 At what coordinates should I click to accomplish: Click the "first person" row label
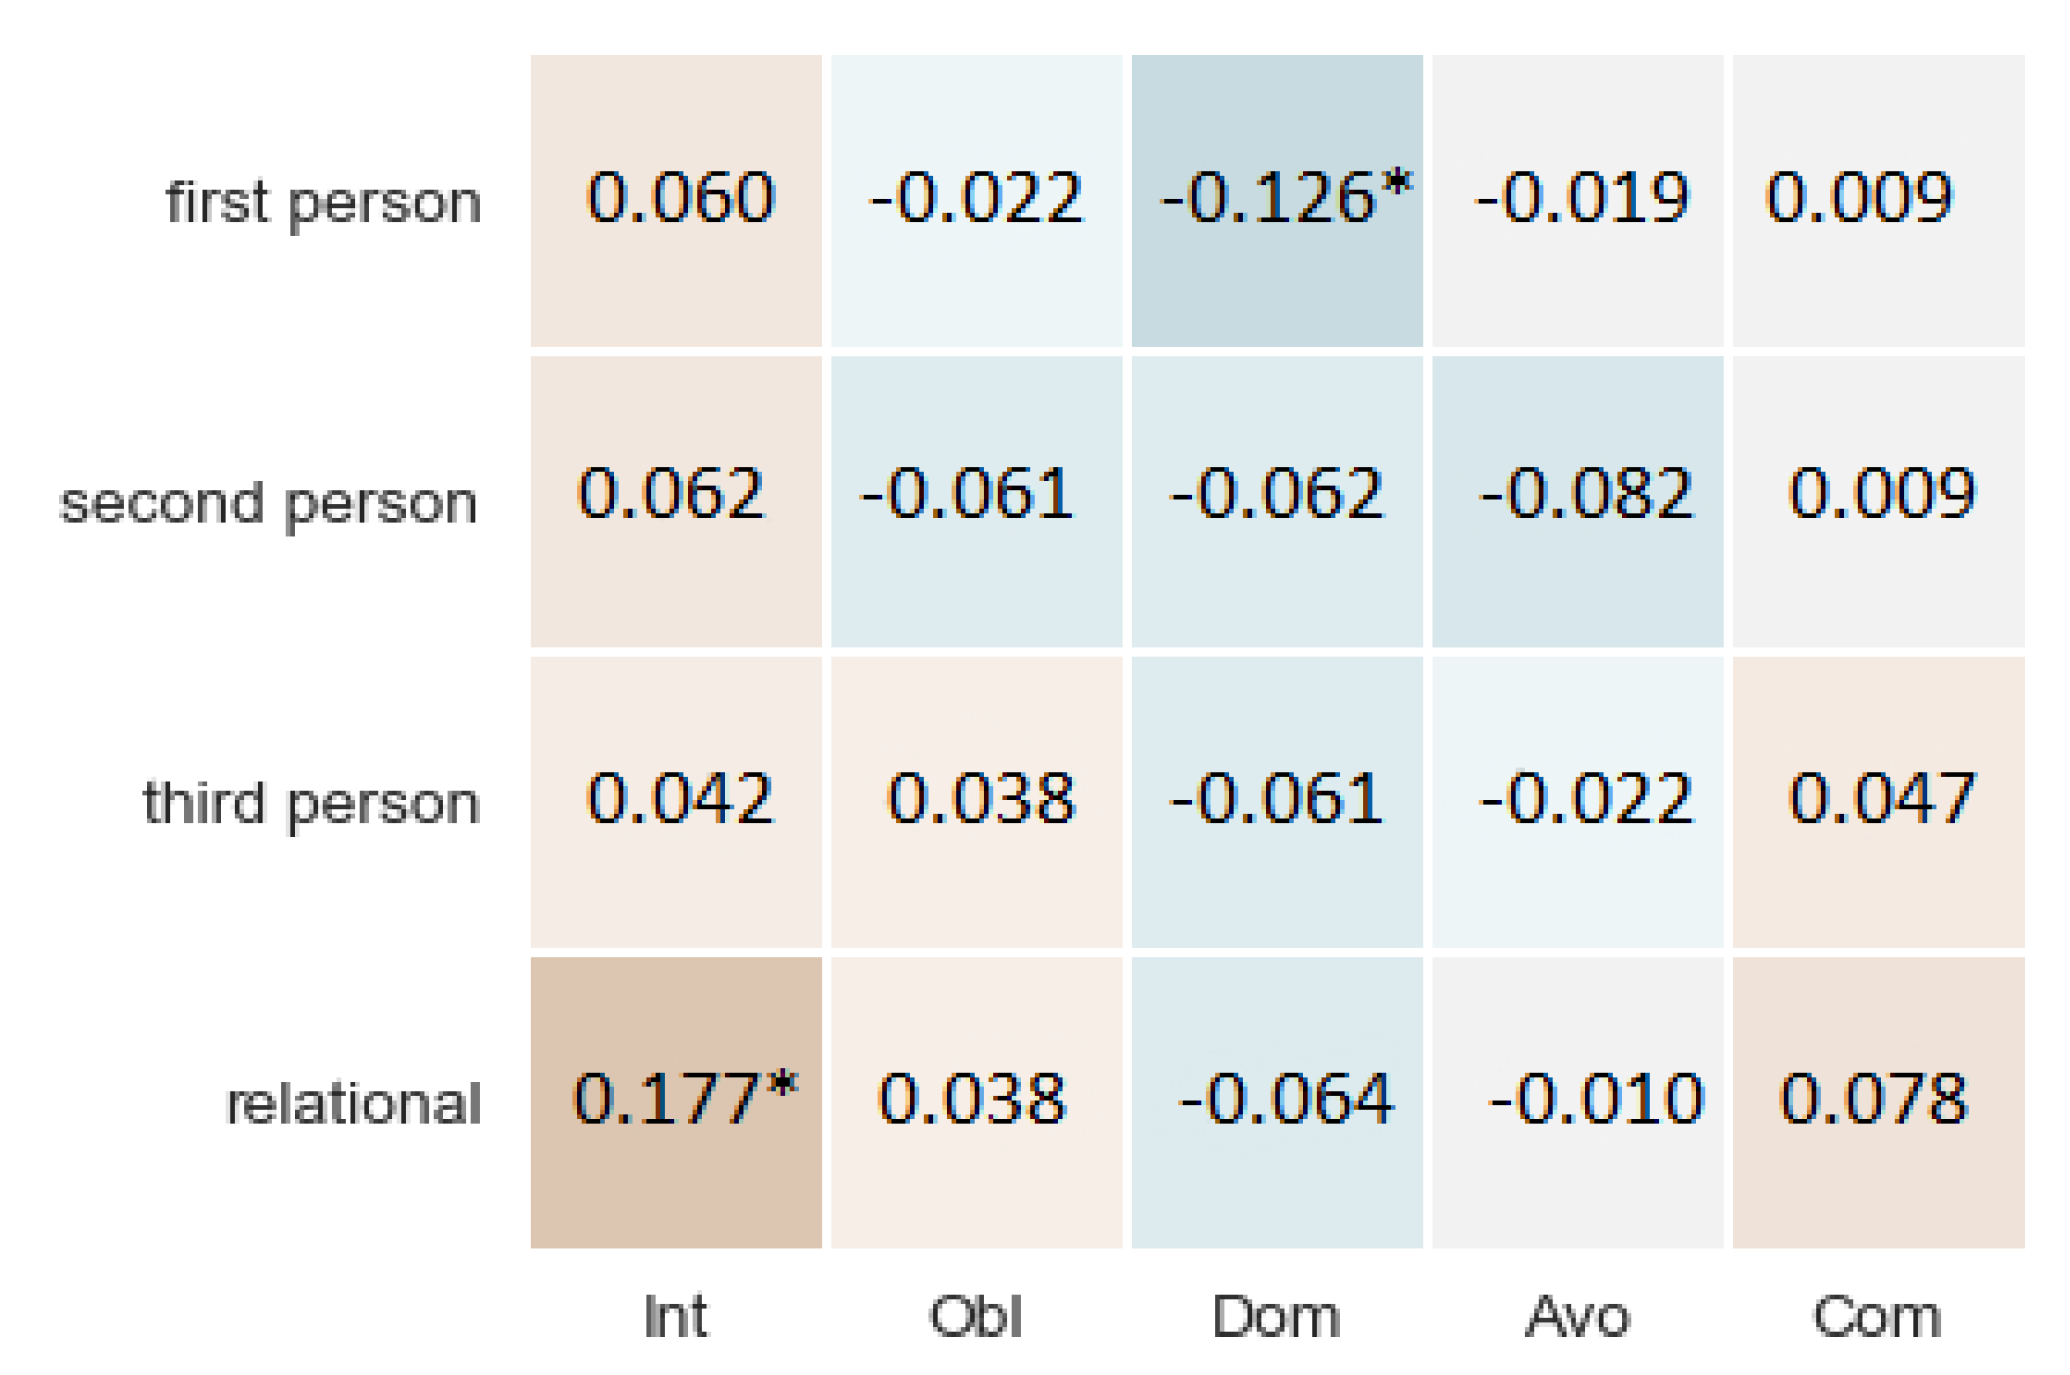pos(323,203)
